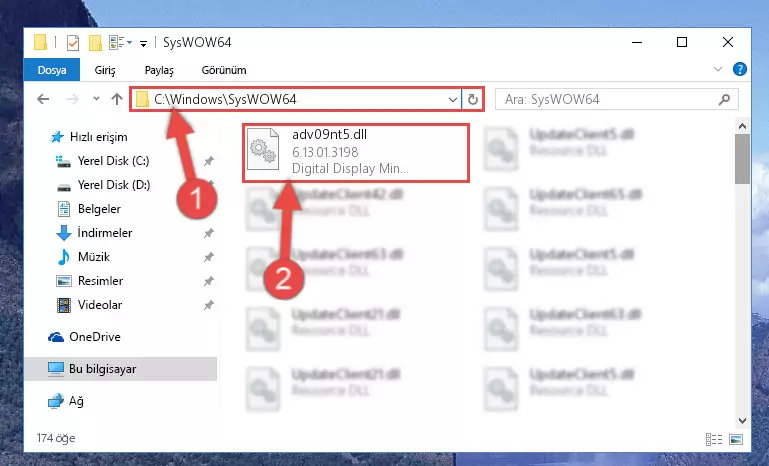The image size is (769, 466).
Task: Refresh the SysWOW64 folder
Action: (472, 100)
